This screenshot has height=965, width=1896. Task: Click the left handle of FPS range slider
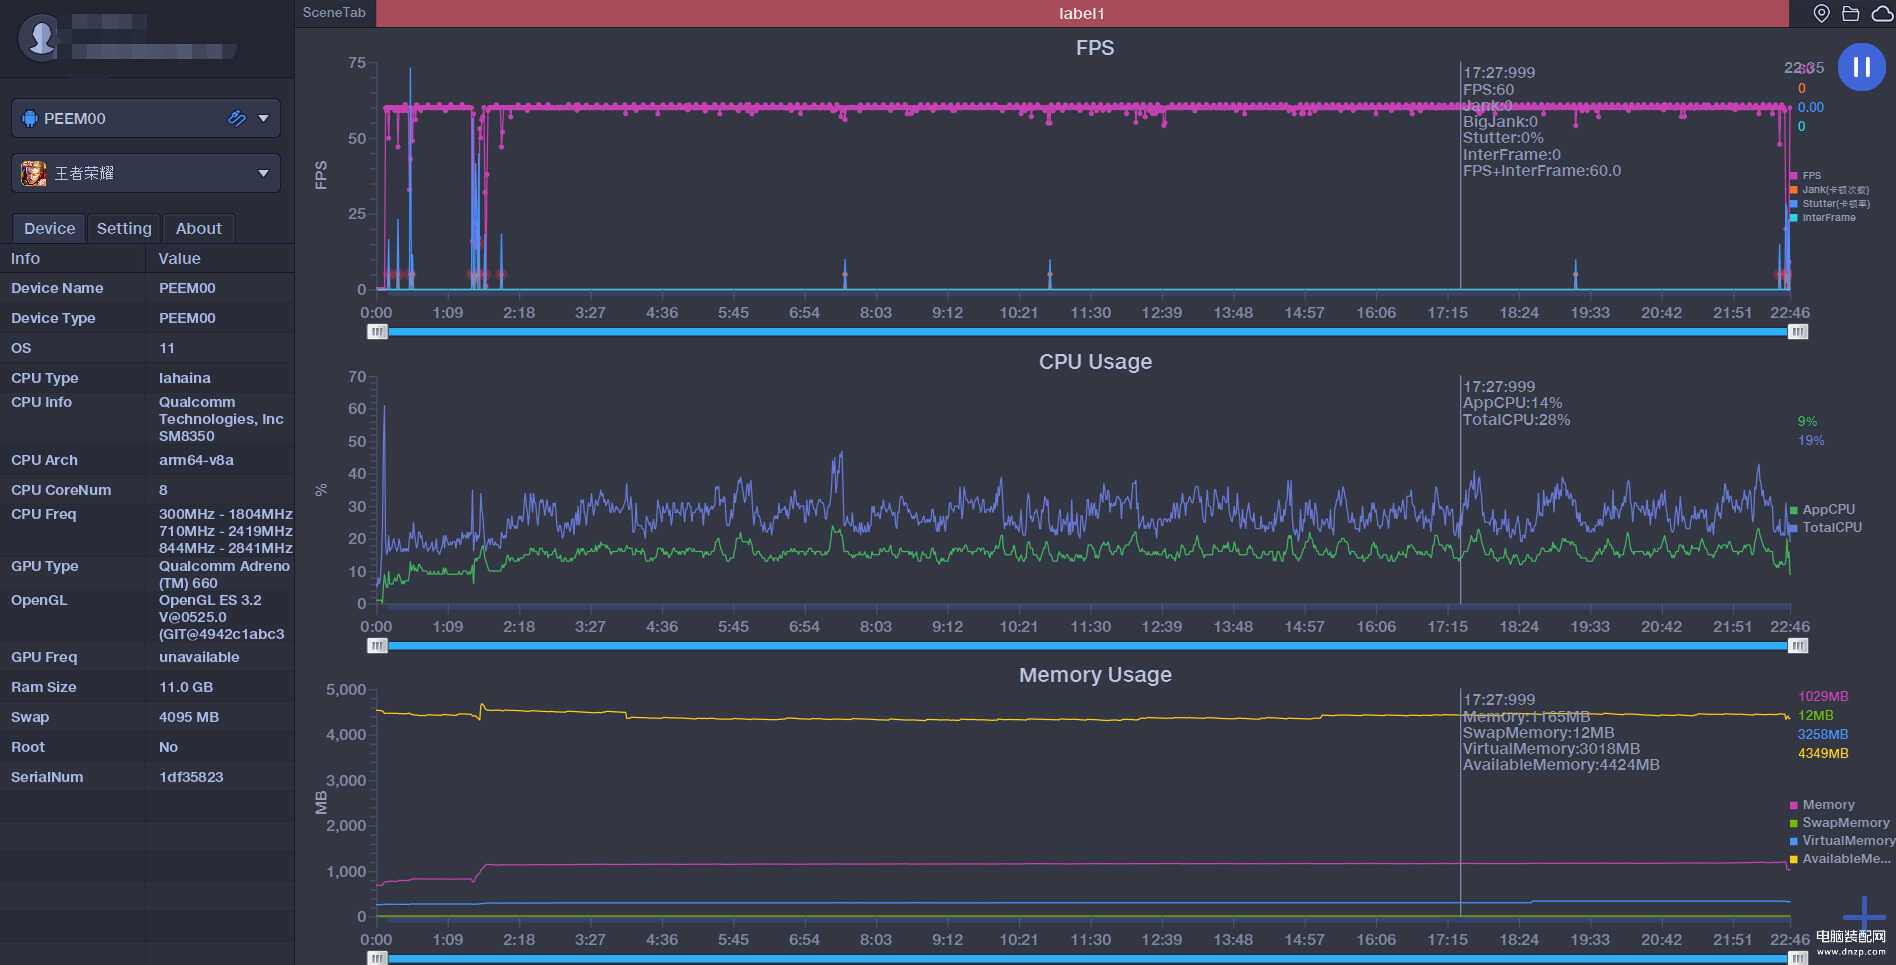coord(377,331)
